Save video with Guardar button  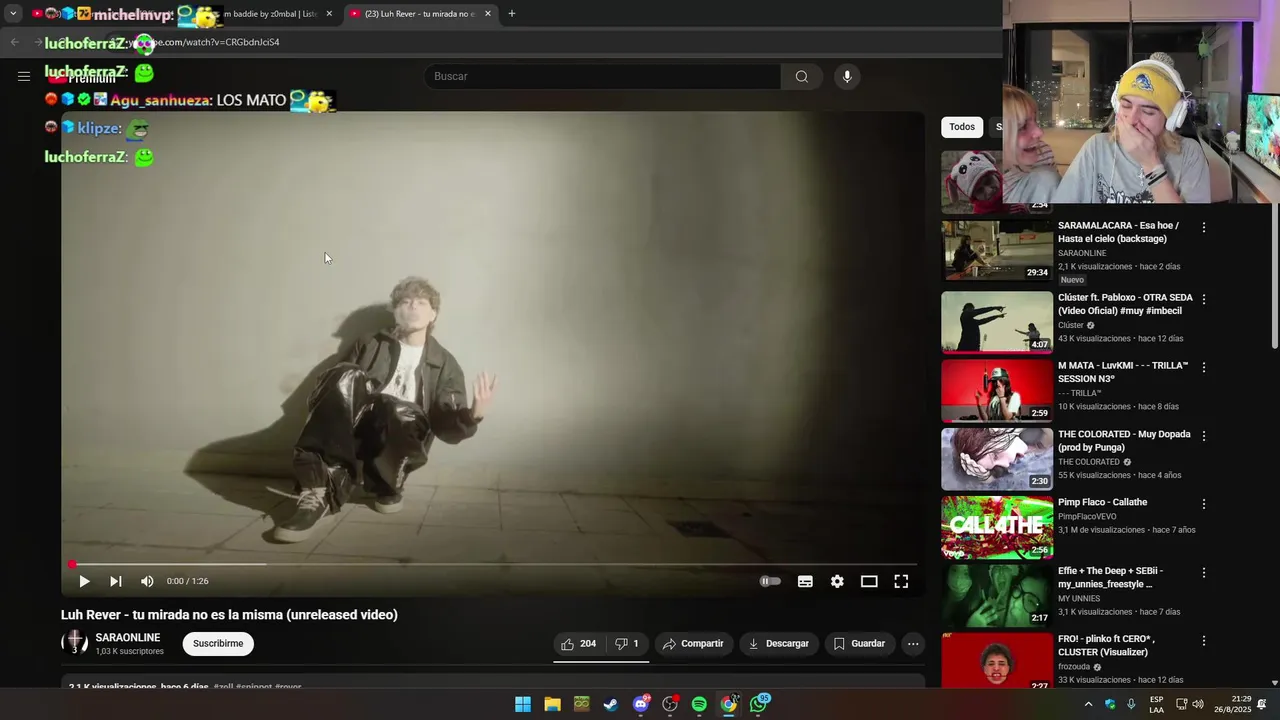[860, 644]
